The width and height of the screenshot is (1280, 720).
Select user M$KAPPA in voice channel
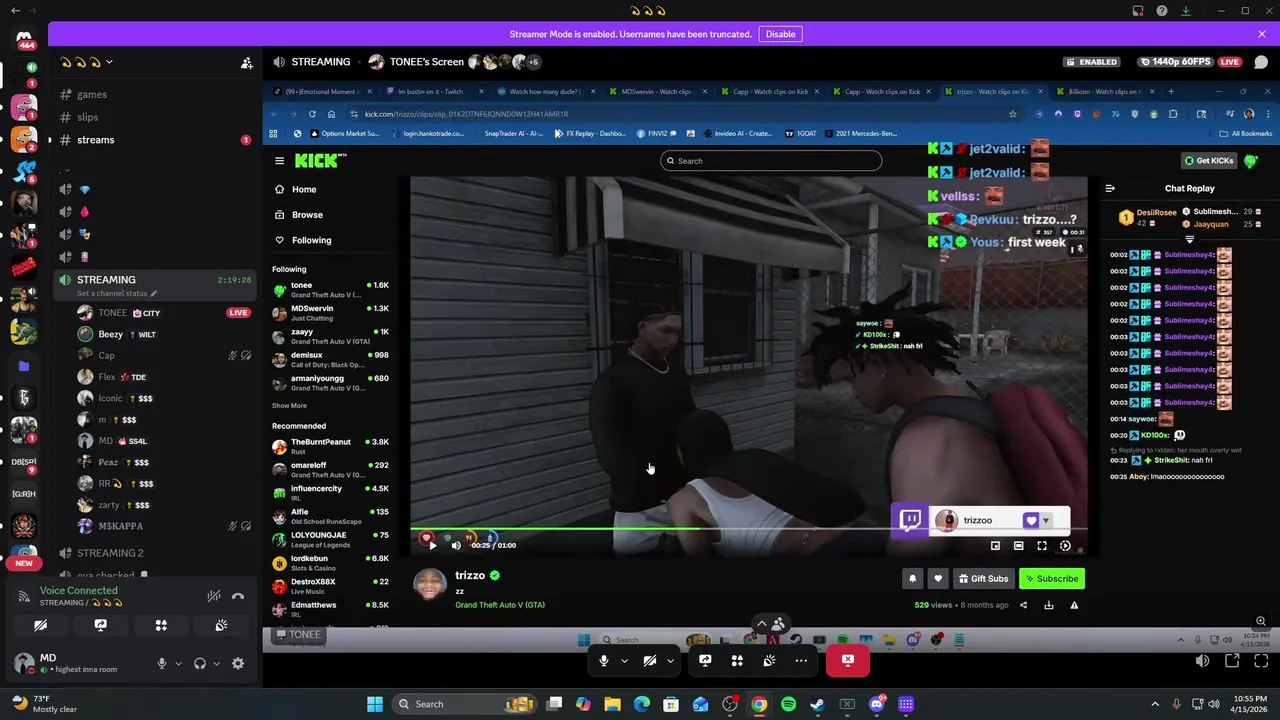120,526
